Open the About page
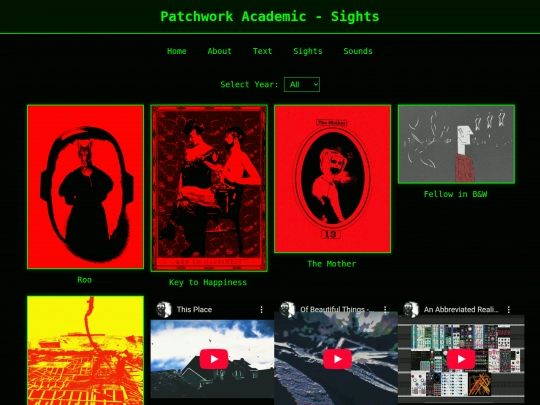Viewport: 540px width, 405px height. click(x=219, y=51)
